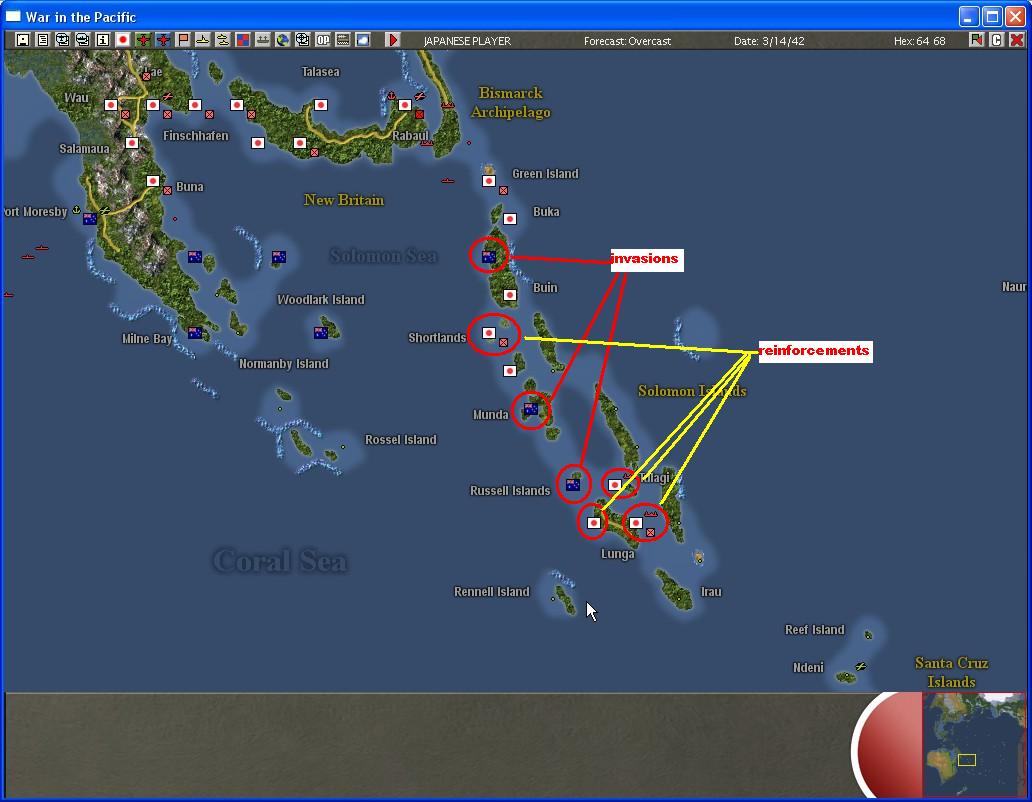
Task: Click the 'Finschhafen' map label
Action: 195,136
